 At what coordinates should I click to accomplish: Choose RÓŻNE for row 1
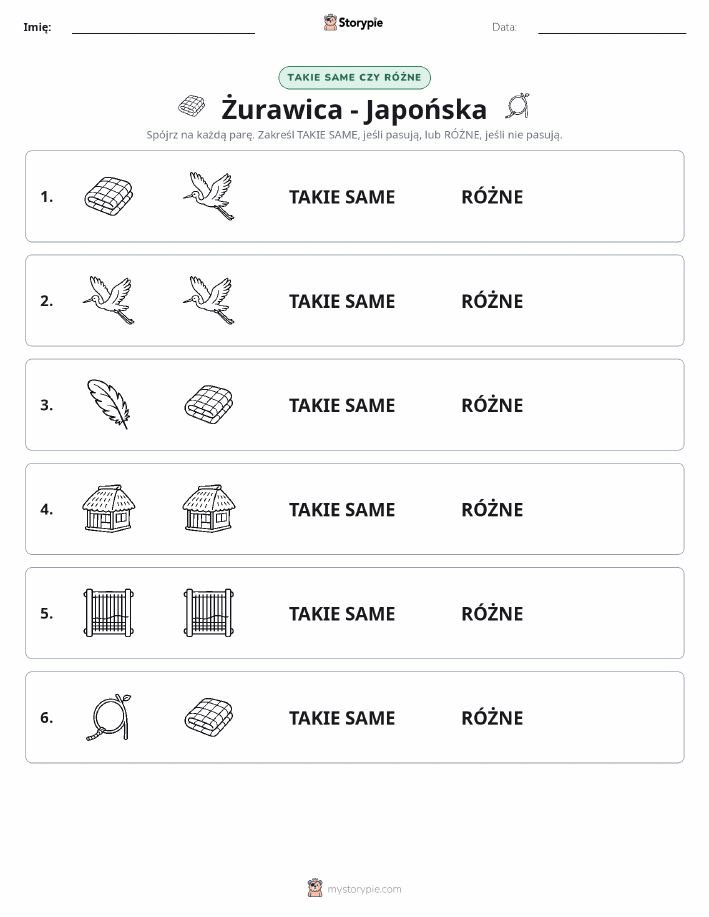(x=492, y=196)
